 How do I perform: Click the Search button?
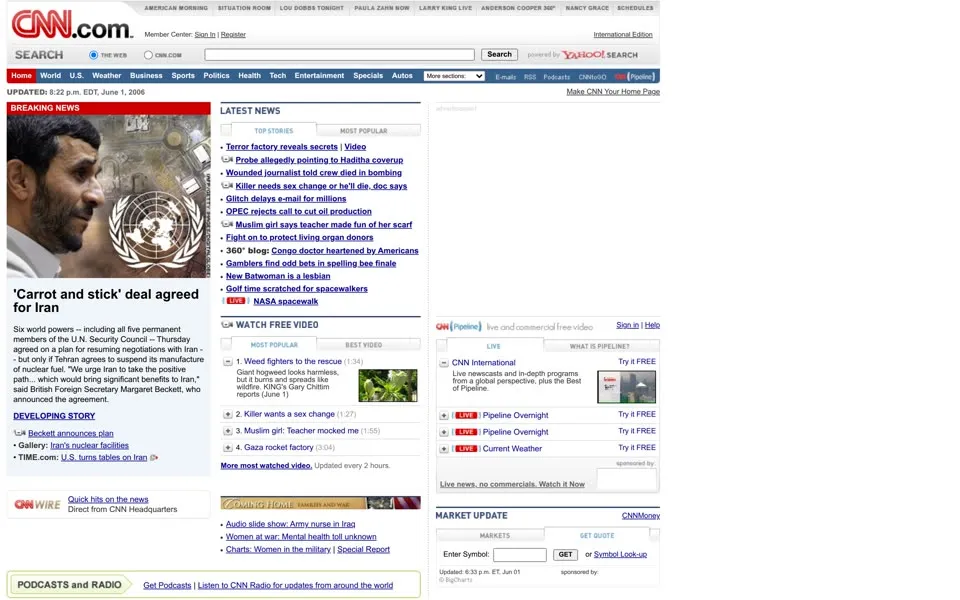[499, 54]
